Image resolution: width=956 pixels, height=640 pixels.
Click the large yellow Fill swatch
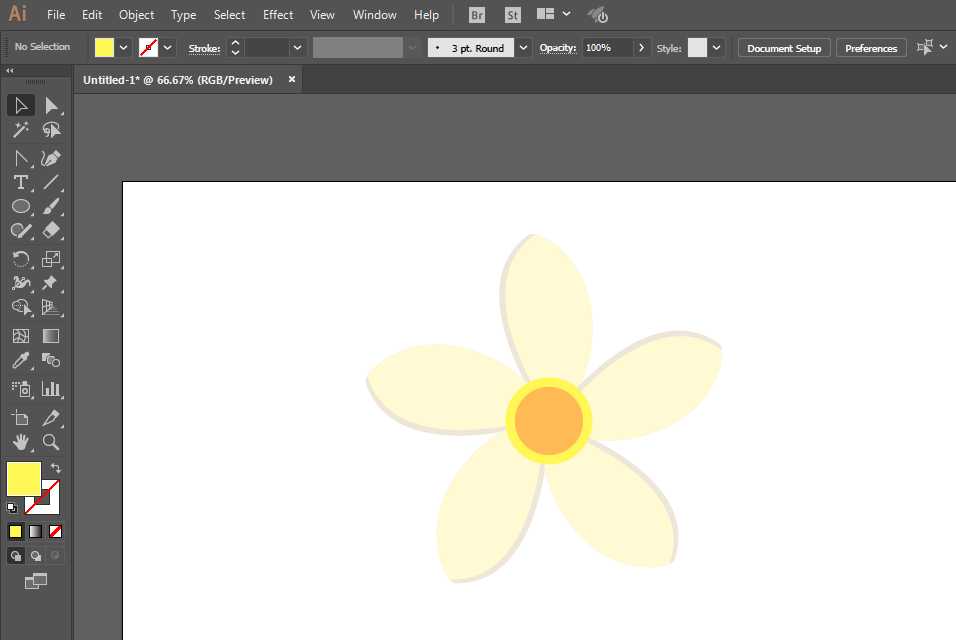24,479
